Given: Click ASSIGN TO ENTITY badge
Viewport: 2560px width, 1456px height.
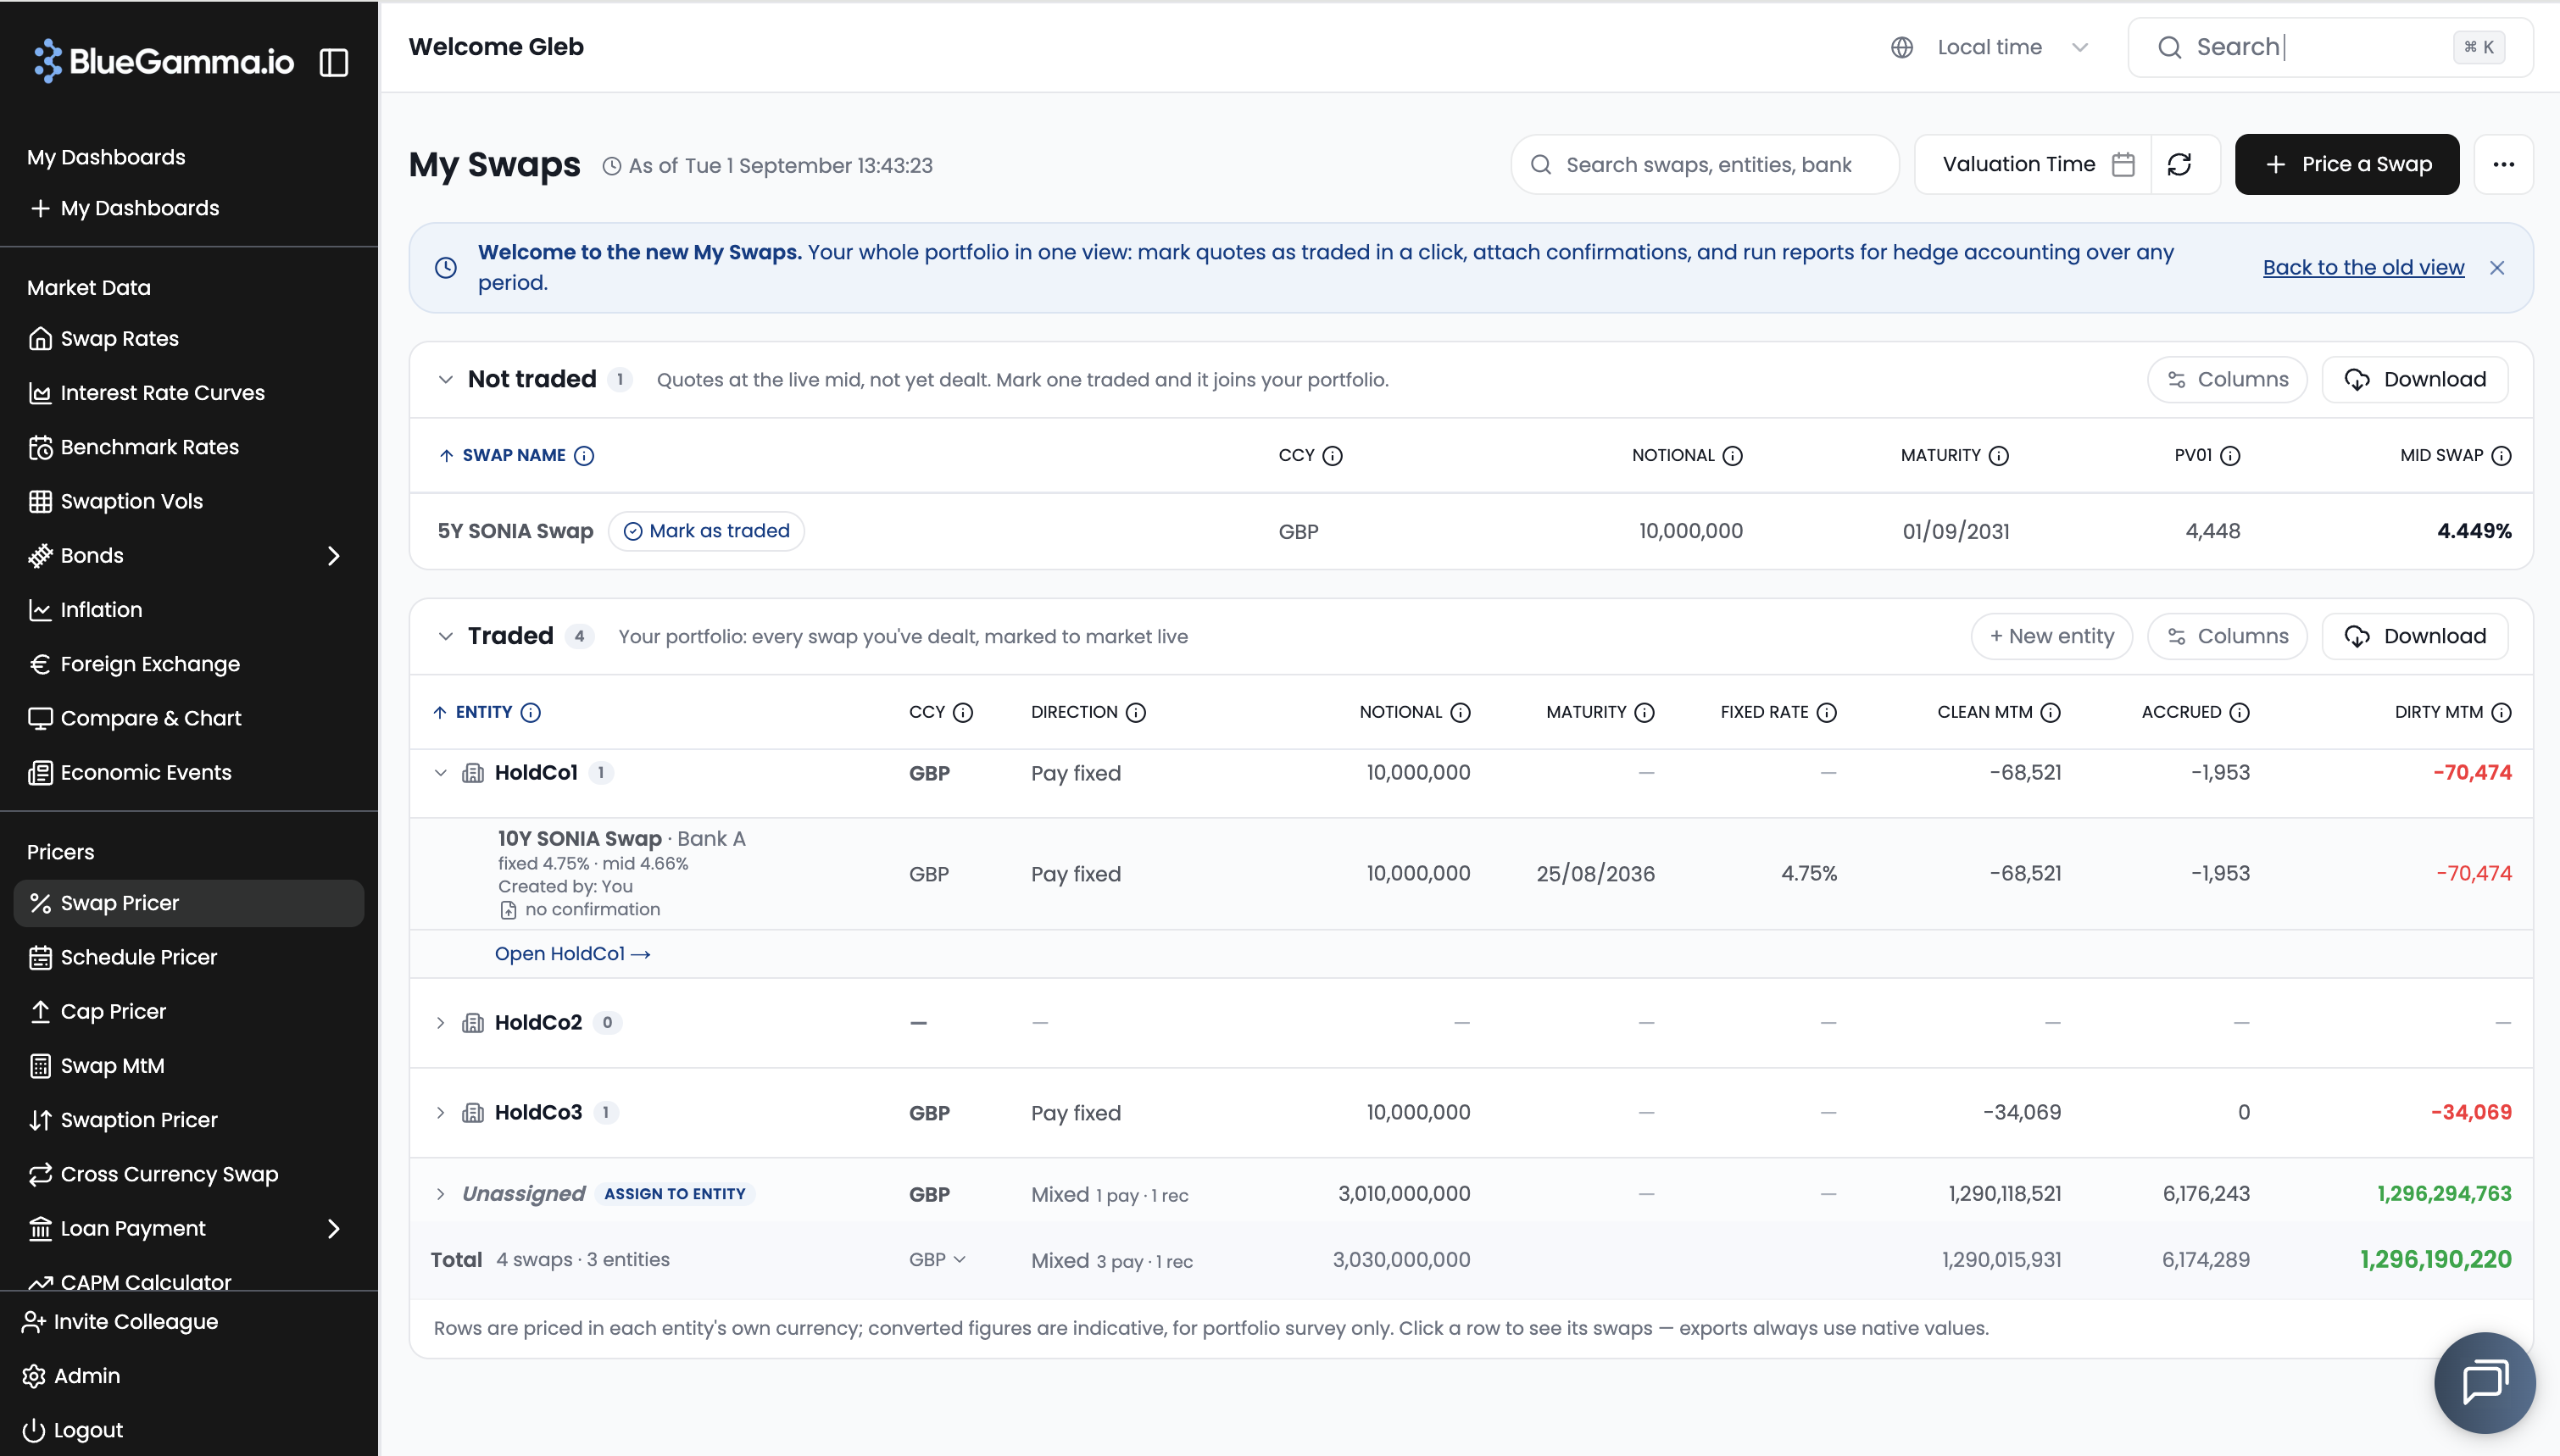Looking at the screenshot, I should coord(675,1194).
